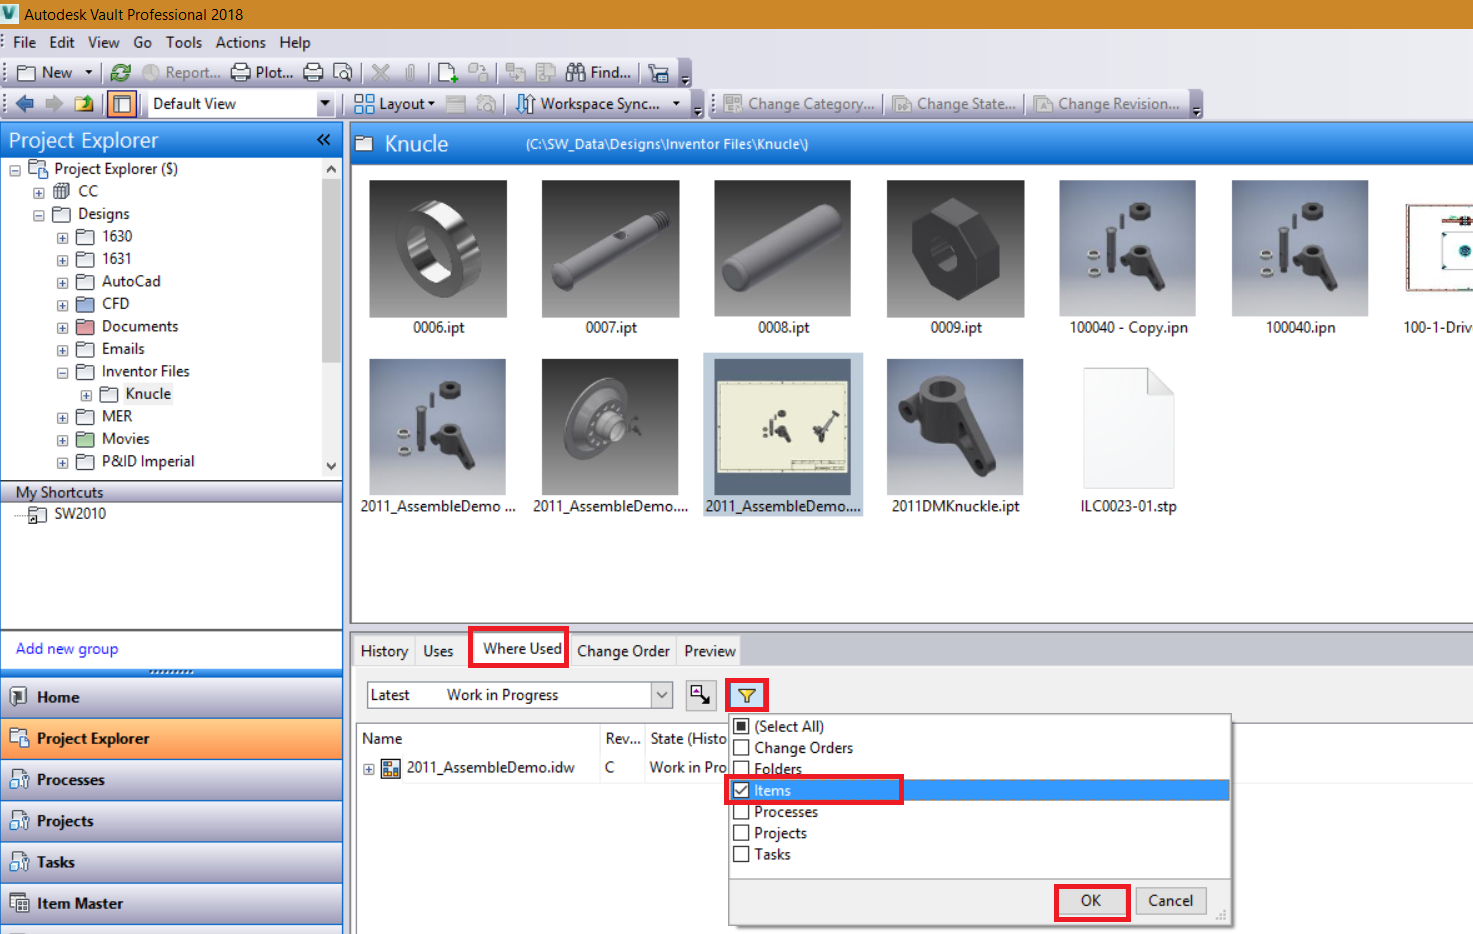1473x934 pixels.
Task: Select the ILC0023-01.stp file
Action: click(1128, 428)
